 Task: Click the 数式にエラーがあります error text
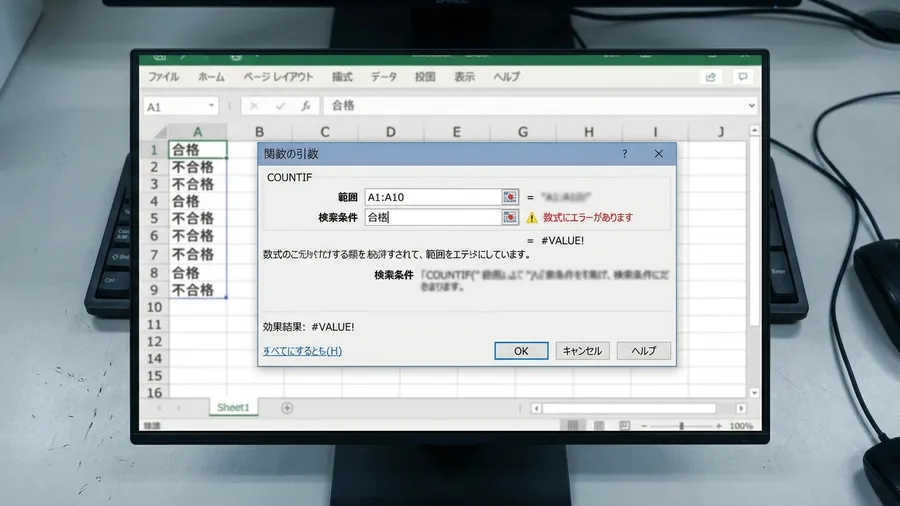point(588,217)
